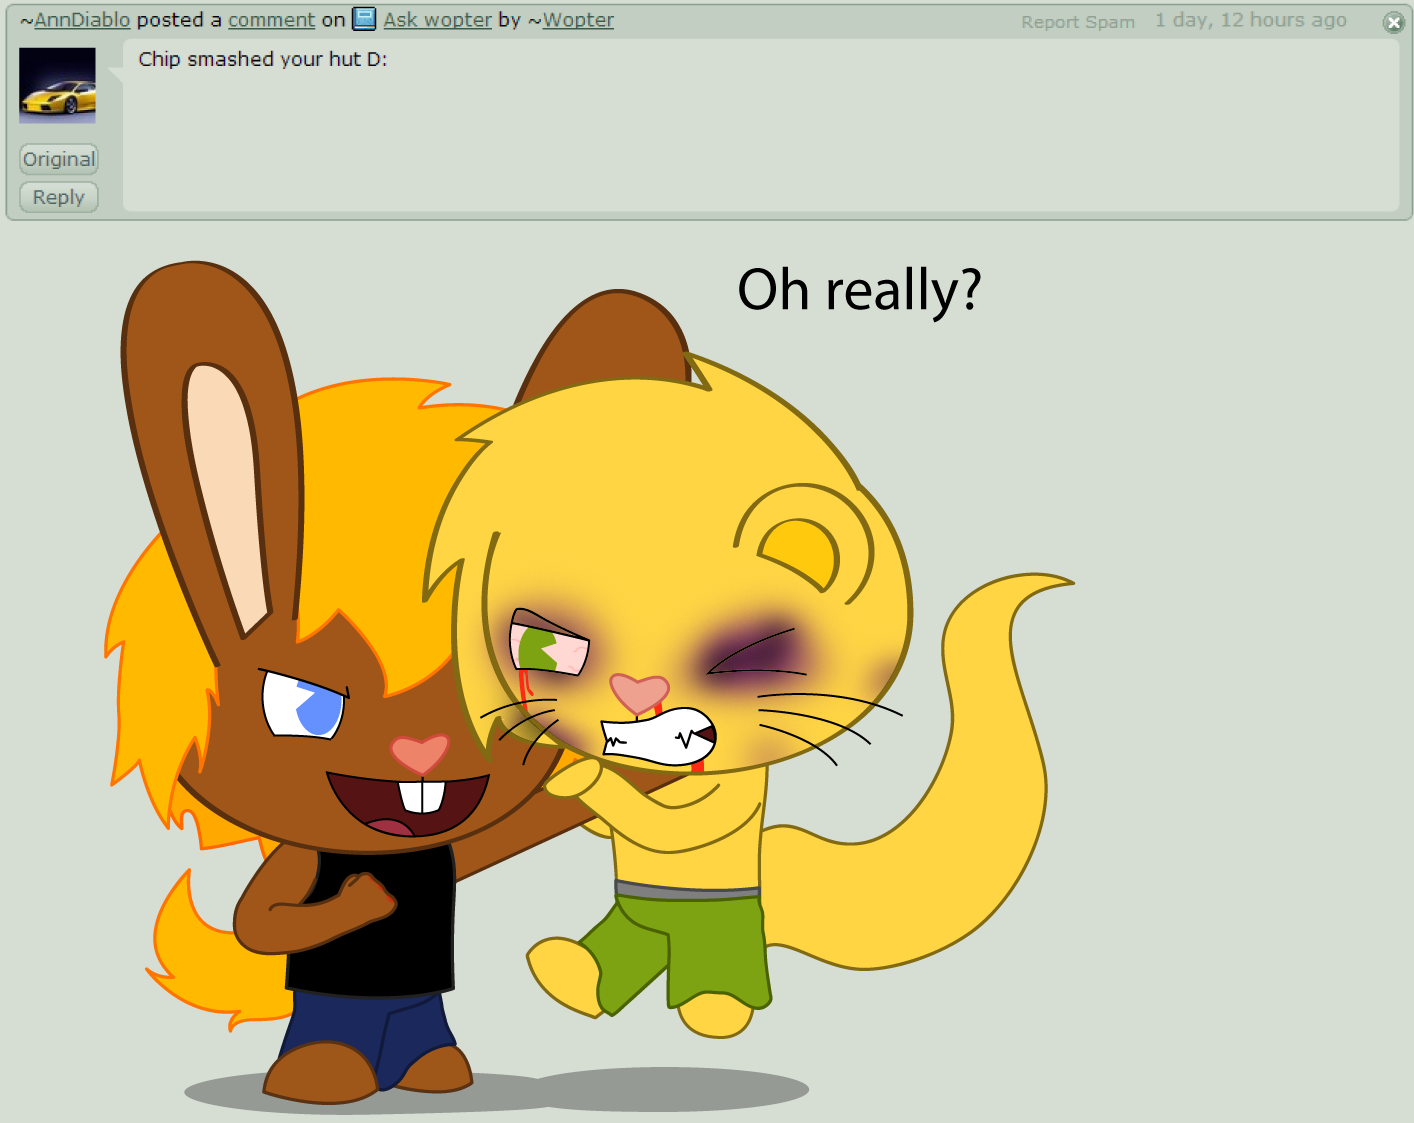Click the Original button
The height and width of the screenshot is (1123, 1414).
coord(59,159)
